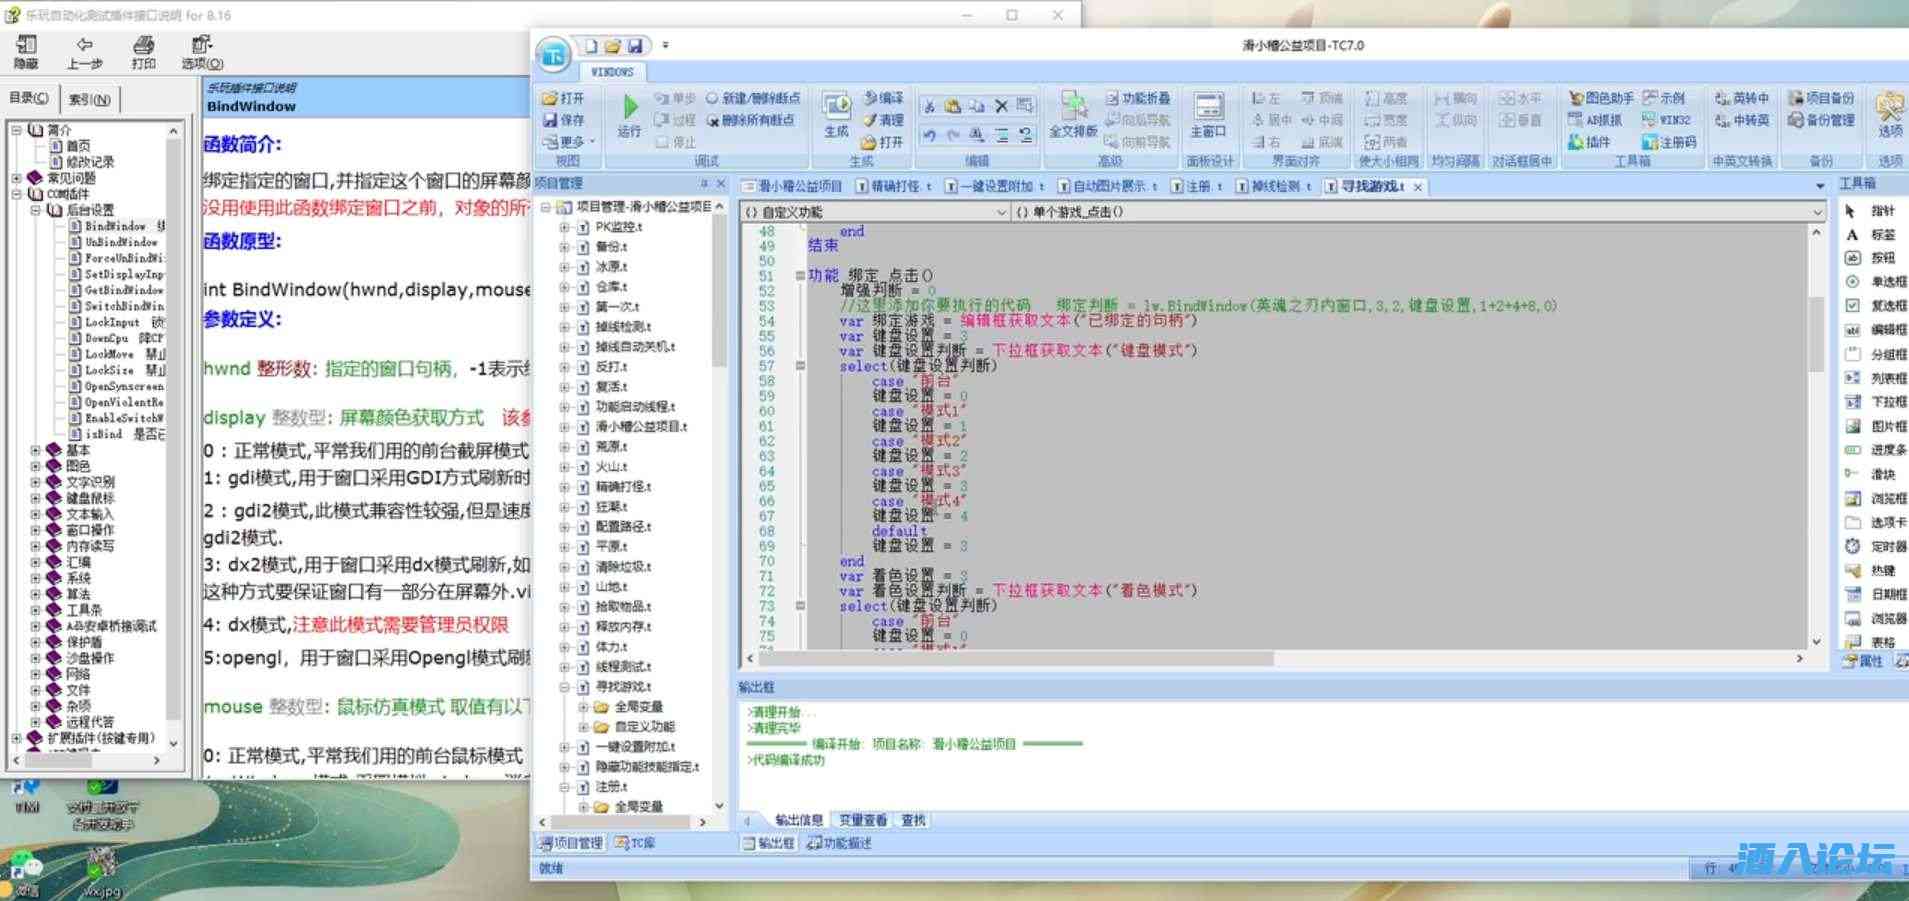1909x901 pixels.
Task: Select the 滑块 slider control in toolbox
Action: click(1853, 474)
